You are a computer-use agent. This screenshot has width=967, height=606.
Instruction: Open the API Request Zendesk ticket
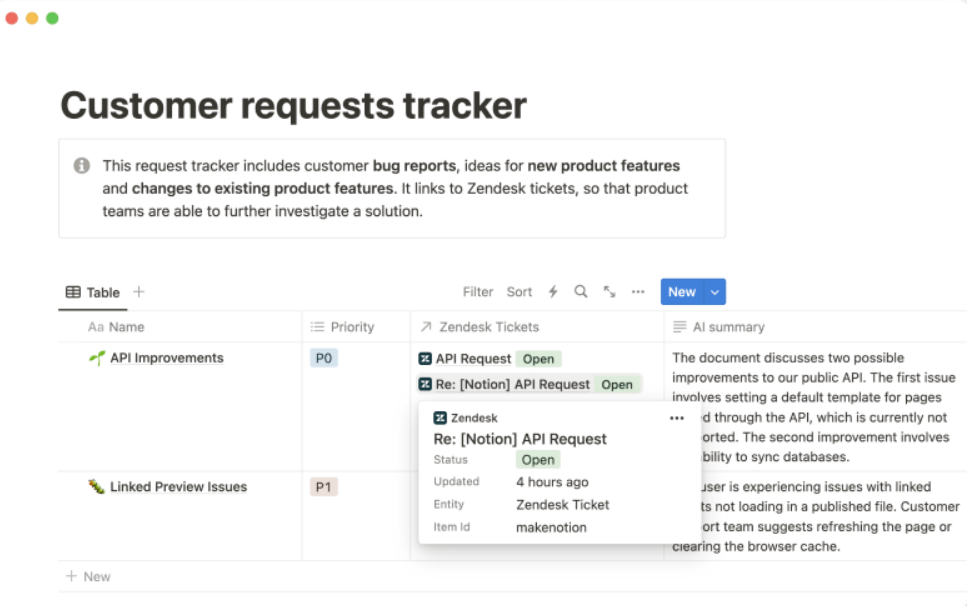coord(473,359)
